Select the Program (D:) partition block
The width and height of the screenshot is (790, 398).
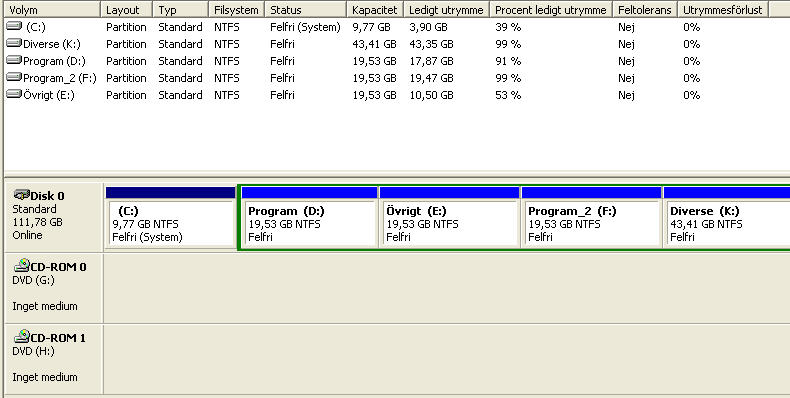[309, 224]
